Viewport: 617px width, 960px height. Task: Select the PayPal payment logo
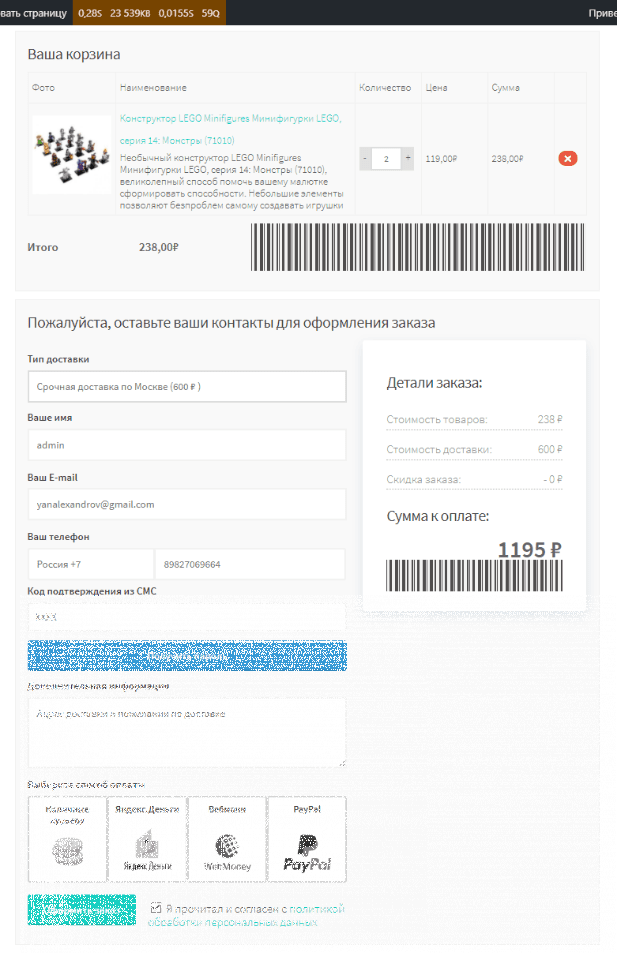[x=306, y=853]
